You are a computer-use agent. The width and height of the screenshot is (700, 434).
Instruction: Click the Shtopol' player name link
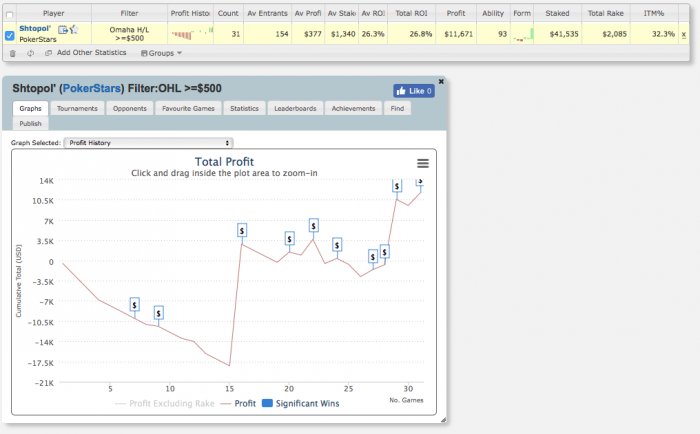(35, 29)
